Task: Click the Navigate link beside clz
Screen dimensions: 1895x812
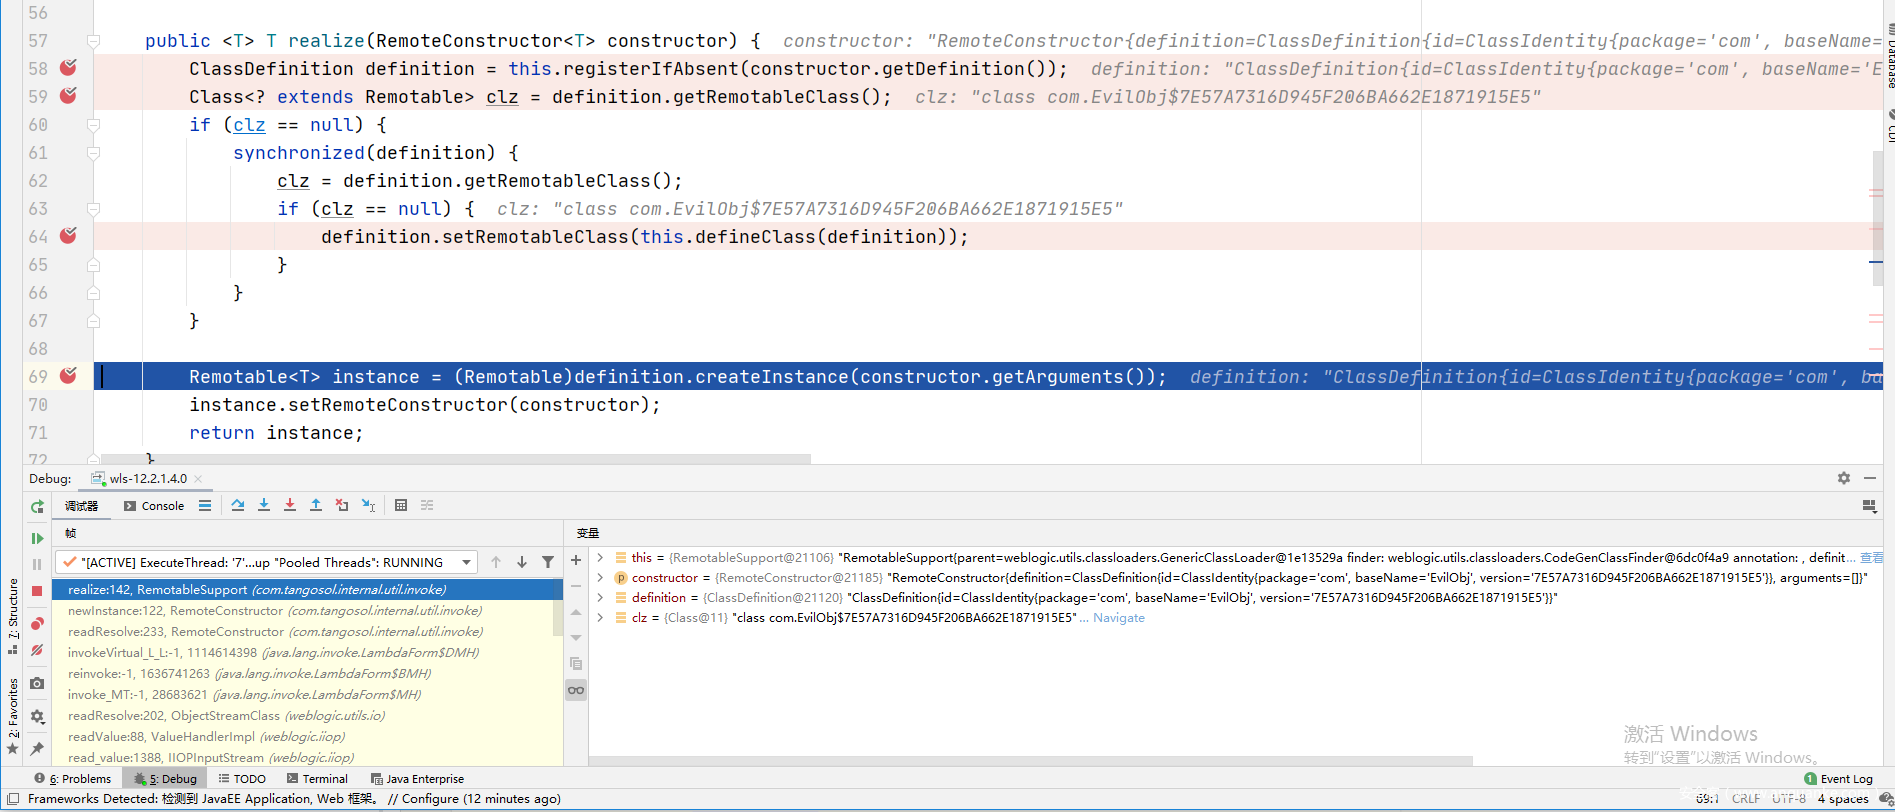Action: 1118,618
